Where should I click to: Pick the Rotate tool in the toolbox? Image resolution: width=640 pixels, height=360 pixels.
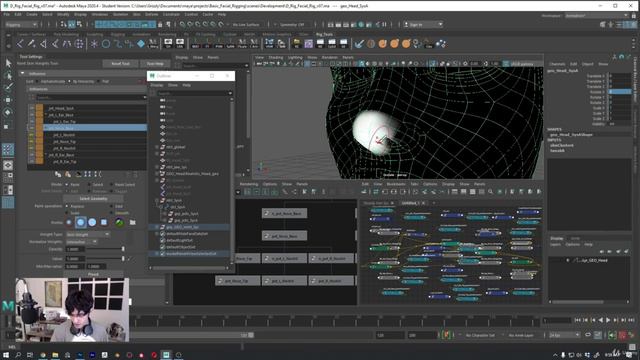8,112
